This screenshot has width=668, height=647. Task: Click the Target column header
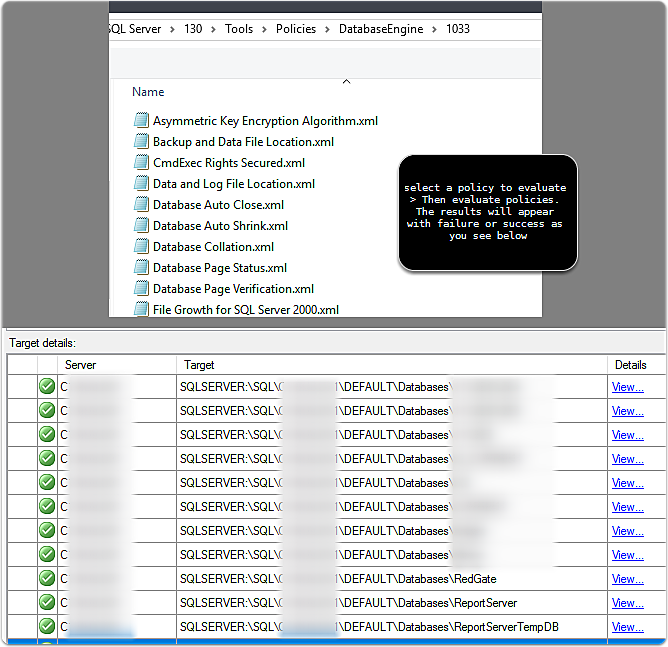point(199,365)
